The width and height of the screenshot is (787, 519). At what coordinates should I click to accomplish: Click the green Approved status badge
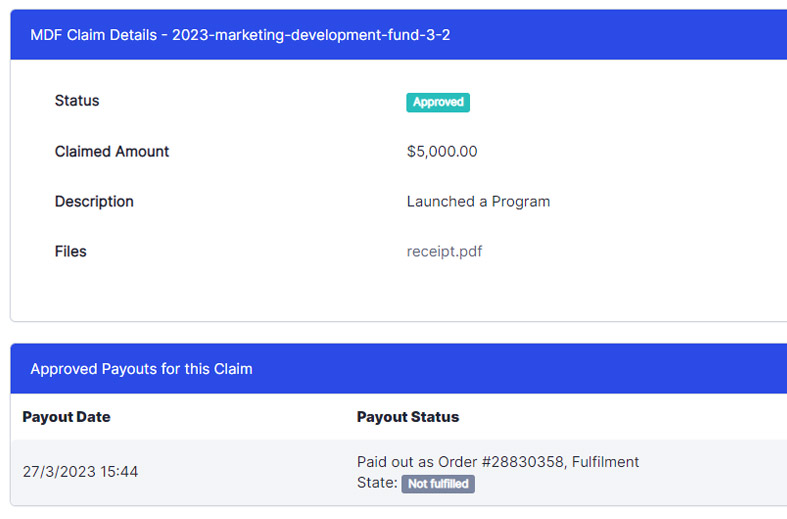437,102
